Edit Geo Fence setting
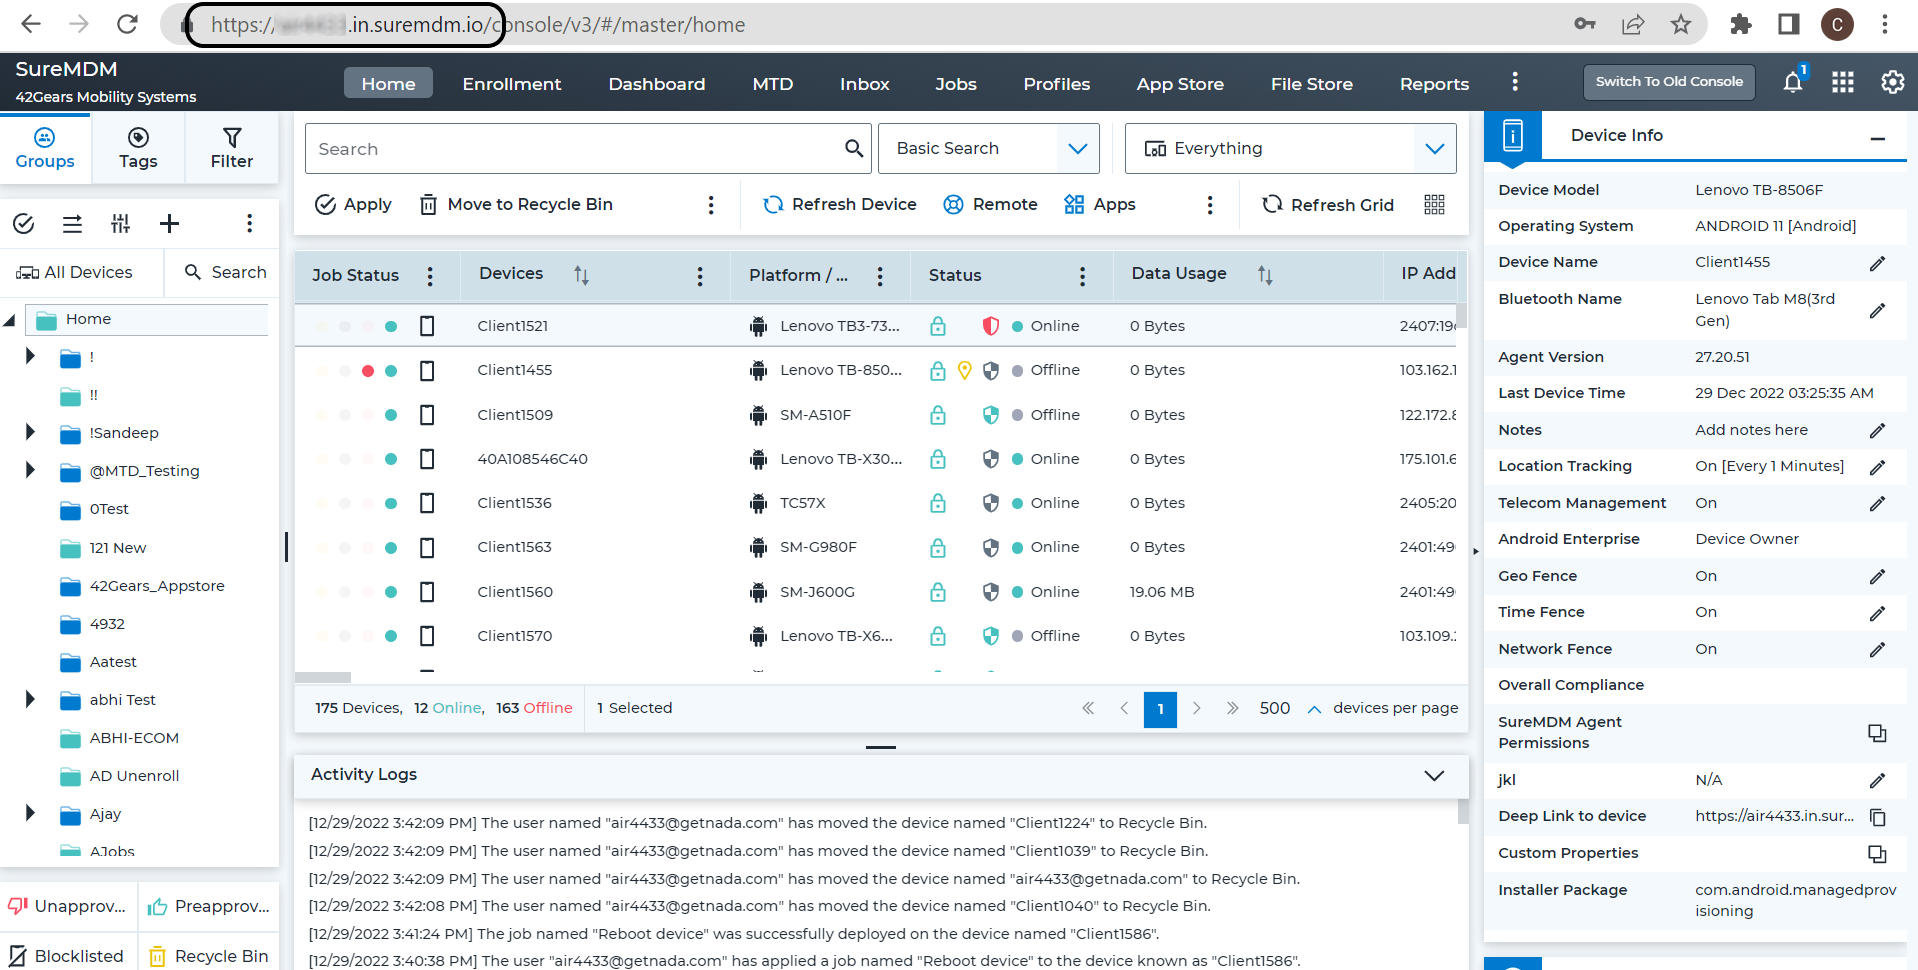Image resolution: width=1918 pixels, height=970 pixels. pyautogui.click(x=1877, y=576)
